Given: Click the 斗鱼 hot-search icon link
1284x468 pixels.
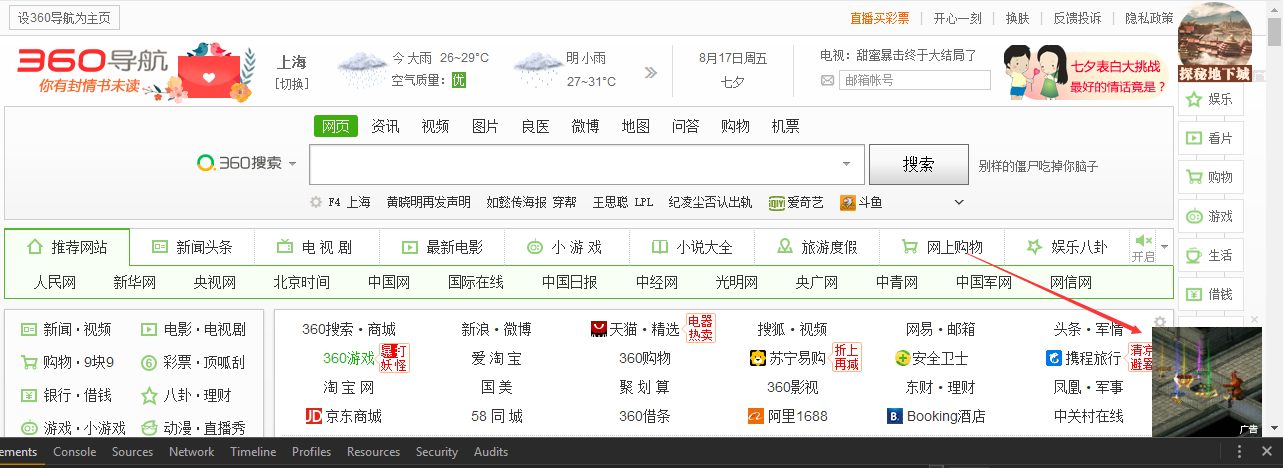Looking at the screenshot, I should pos(862,202).
